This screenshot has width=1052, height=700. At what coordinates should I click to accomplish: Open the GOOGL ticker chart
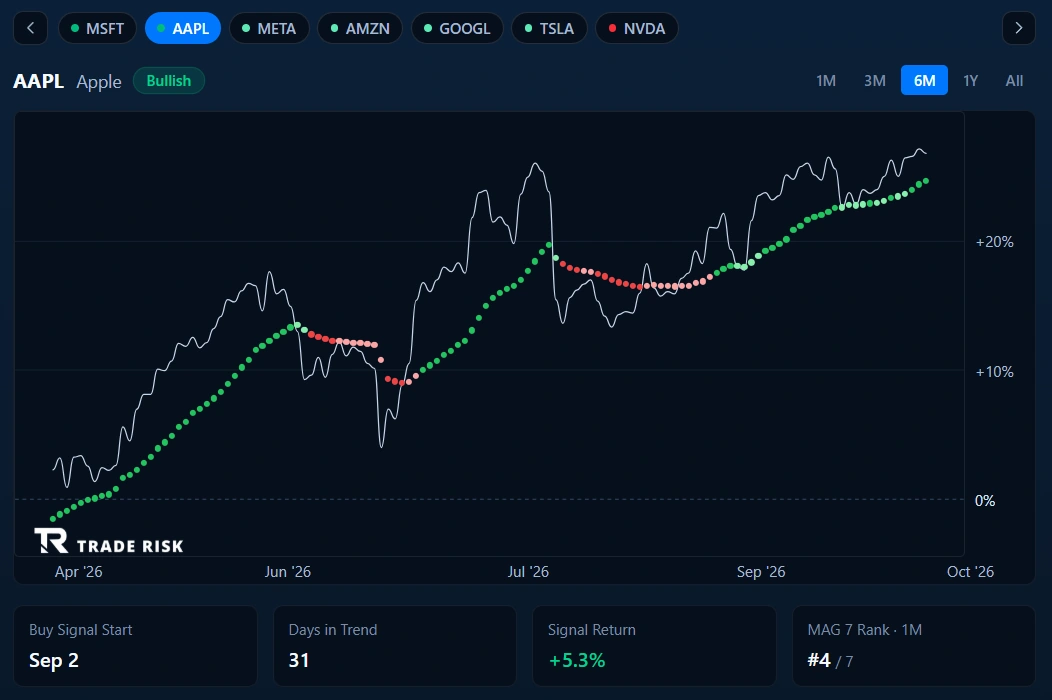tap(457, 29)
